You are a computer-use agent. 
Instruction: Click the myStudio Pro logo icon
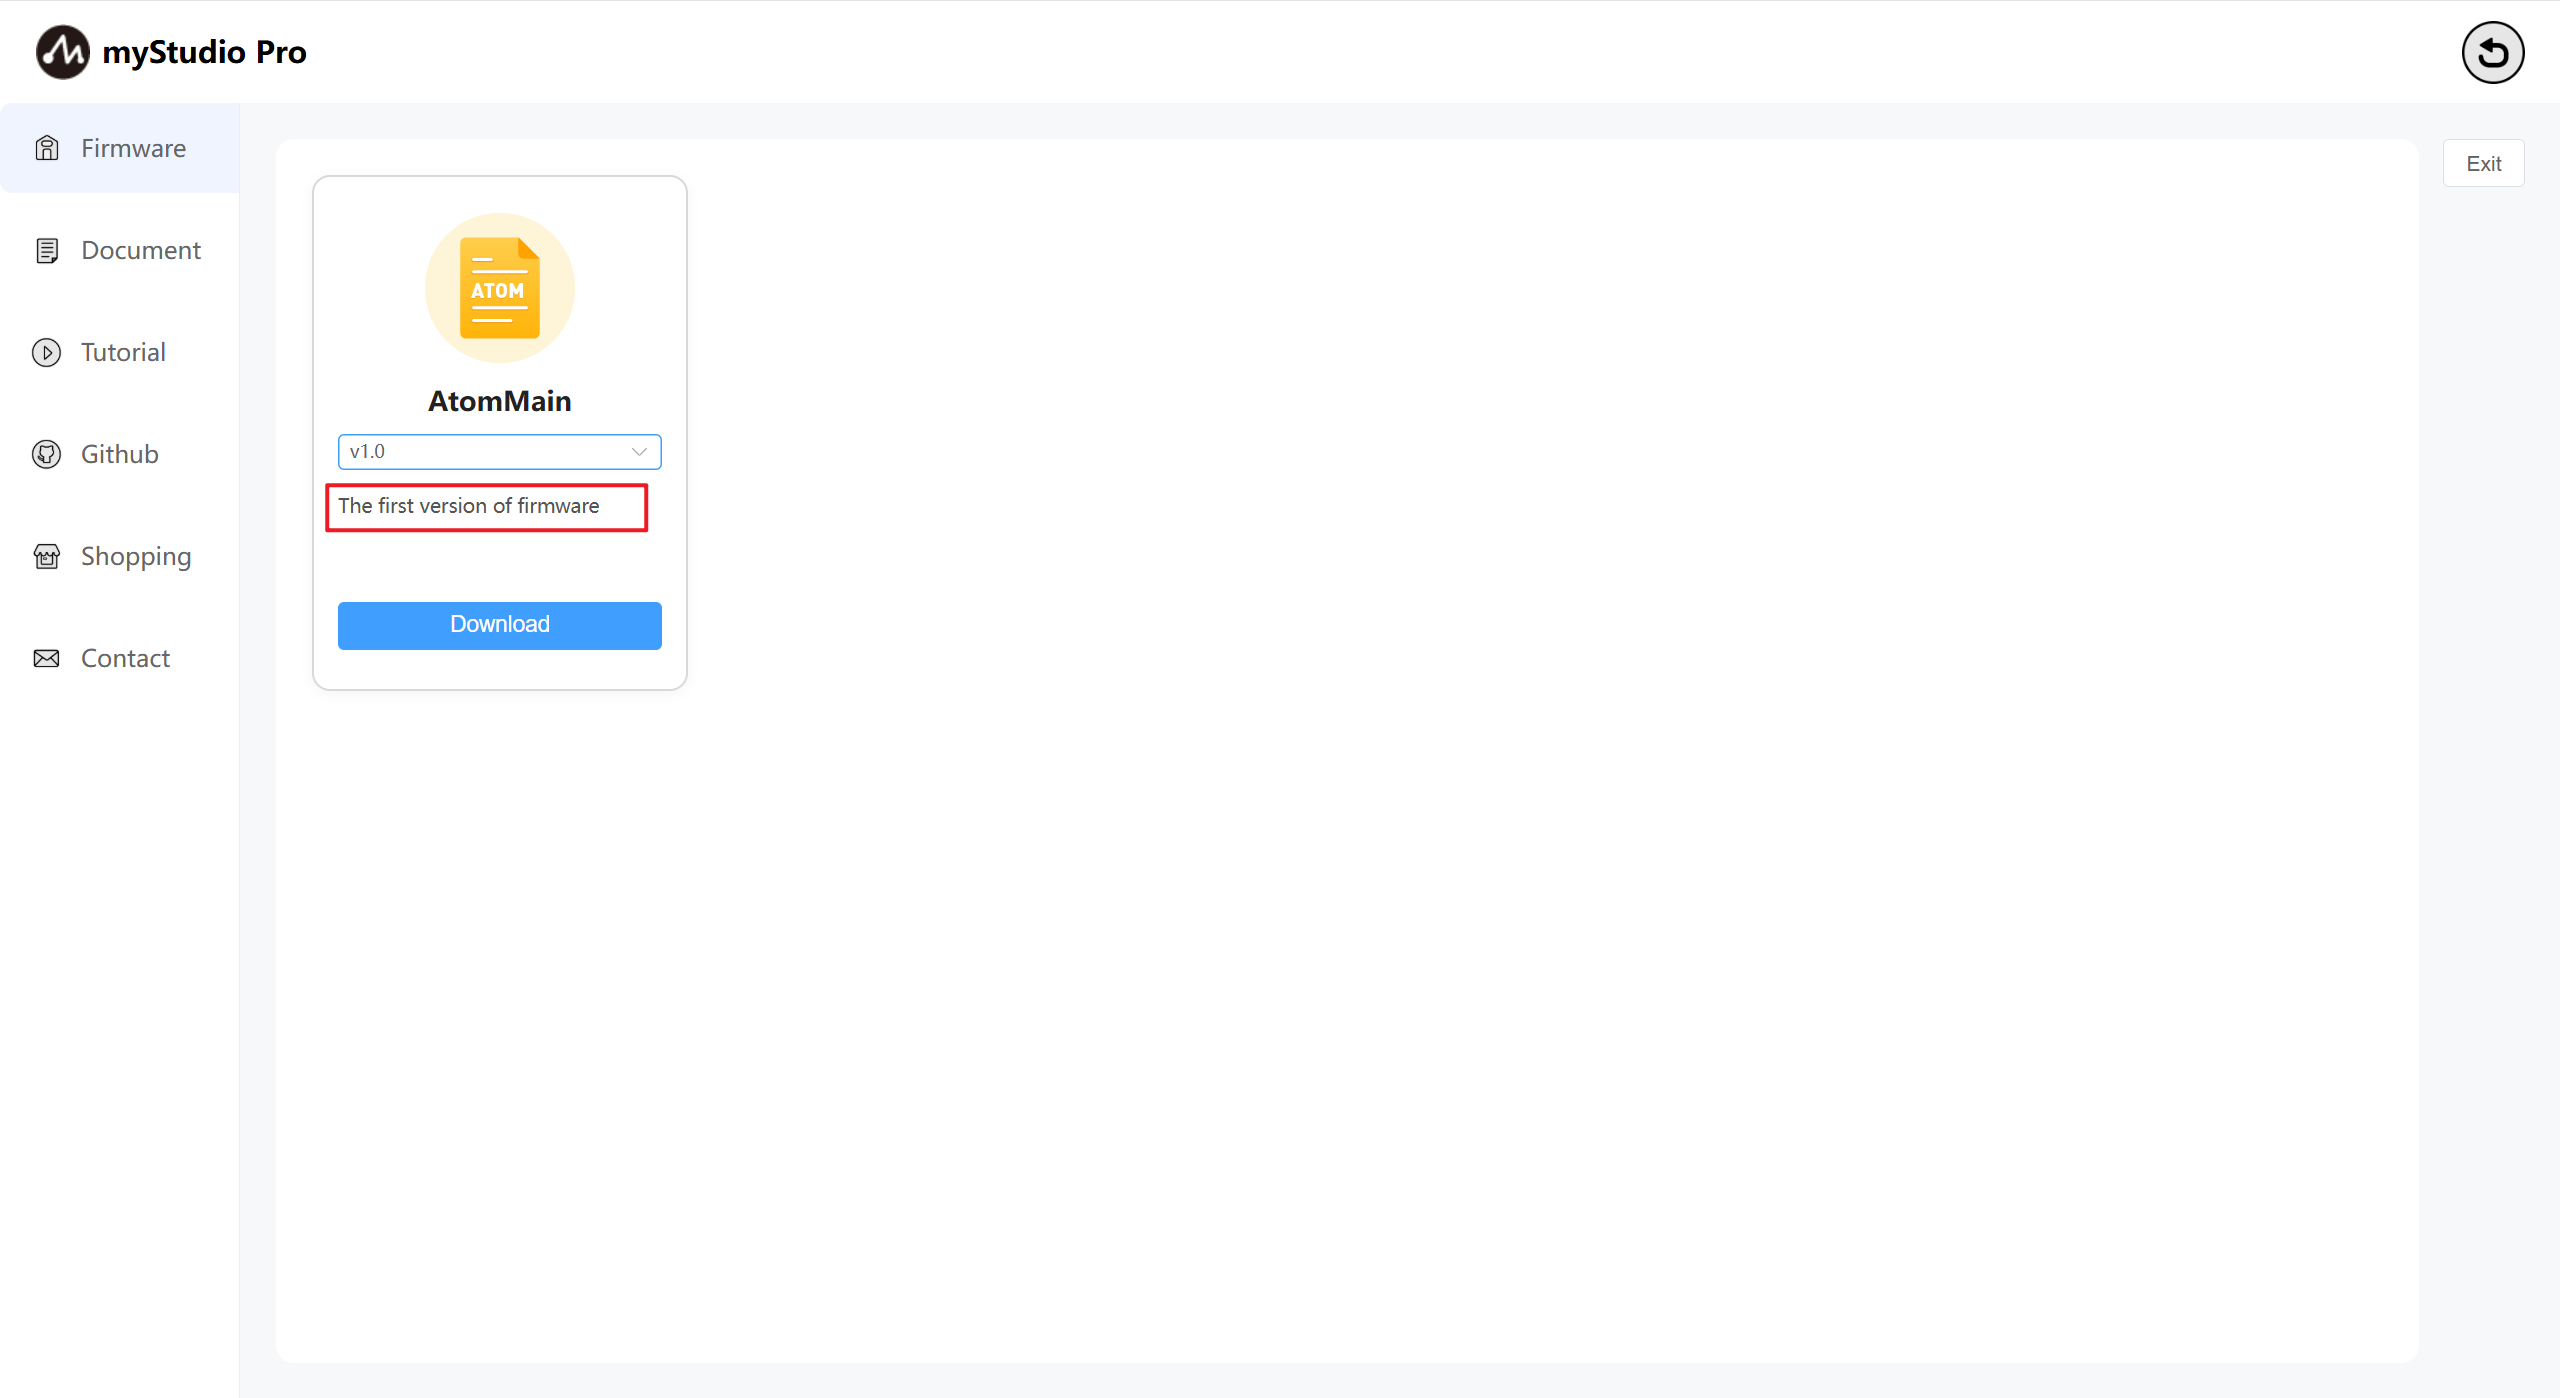[x=62, y=52]
